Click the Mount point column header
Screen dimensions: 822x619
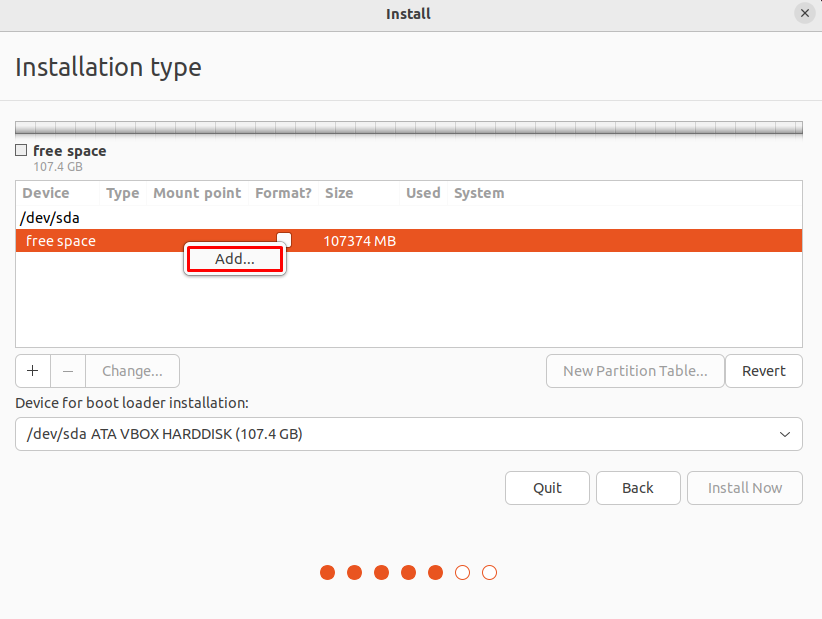(197, 193)
